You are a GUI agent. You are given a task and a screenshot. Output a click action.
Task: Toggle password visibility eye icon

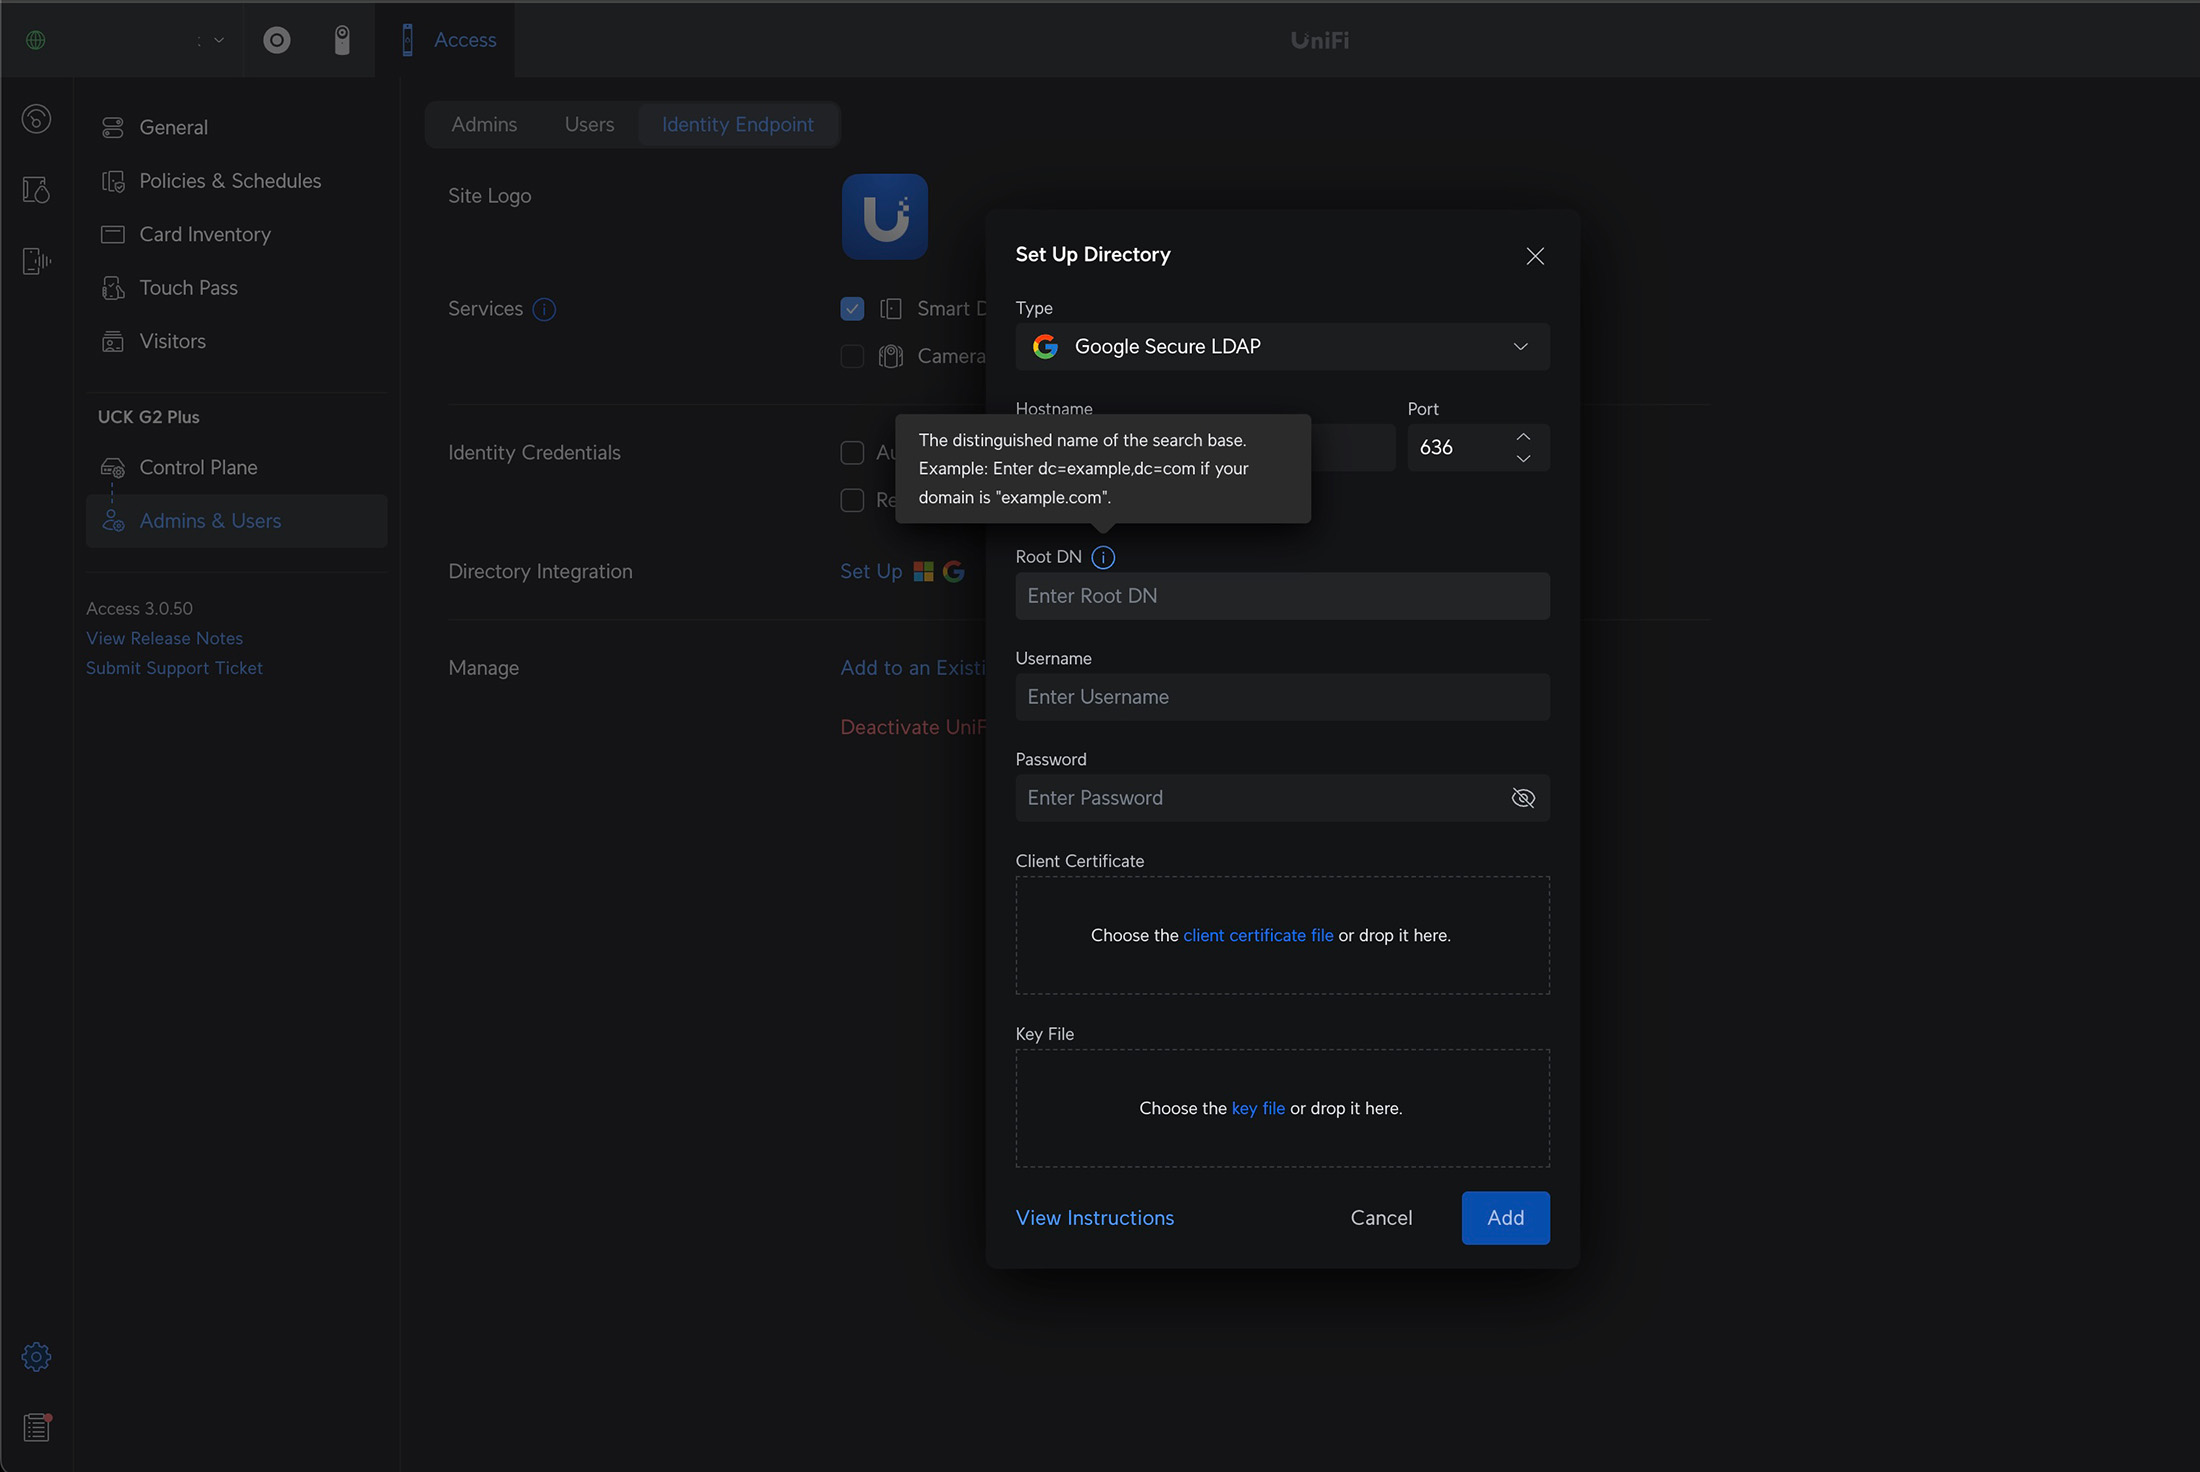tap(1523, 798)
